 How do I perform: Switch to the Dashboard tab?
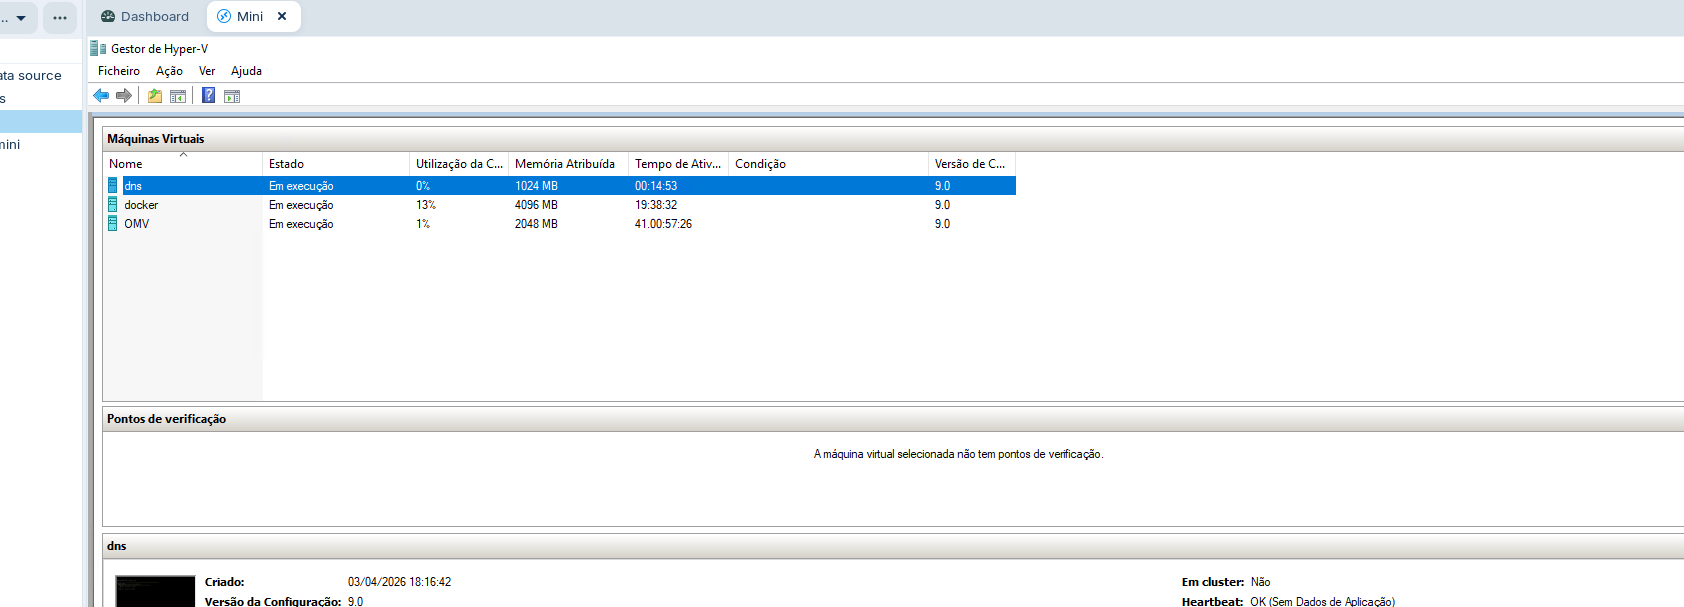pos(145,16)
